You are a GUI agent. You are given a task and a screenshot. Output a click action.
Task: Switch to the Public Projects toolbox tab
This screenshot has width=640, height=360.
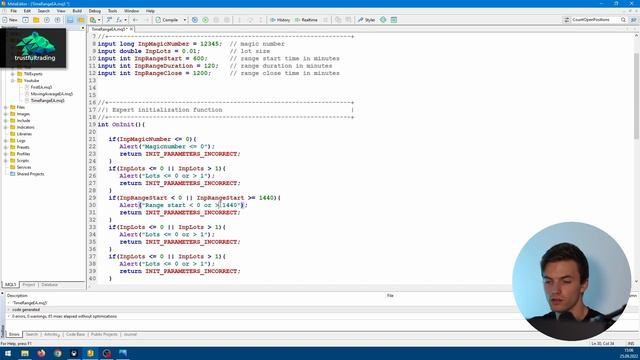104,334
